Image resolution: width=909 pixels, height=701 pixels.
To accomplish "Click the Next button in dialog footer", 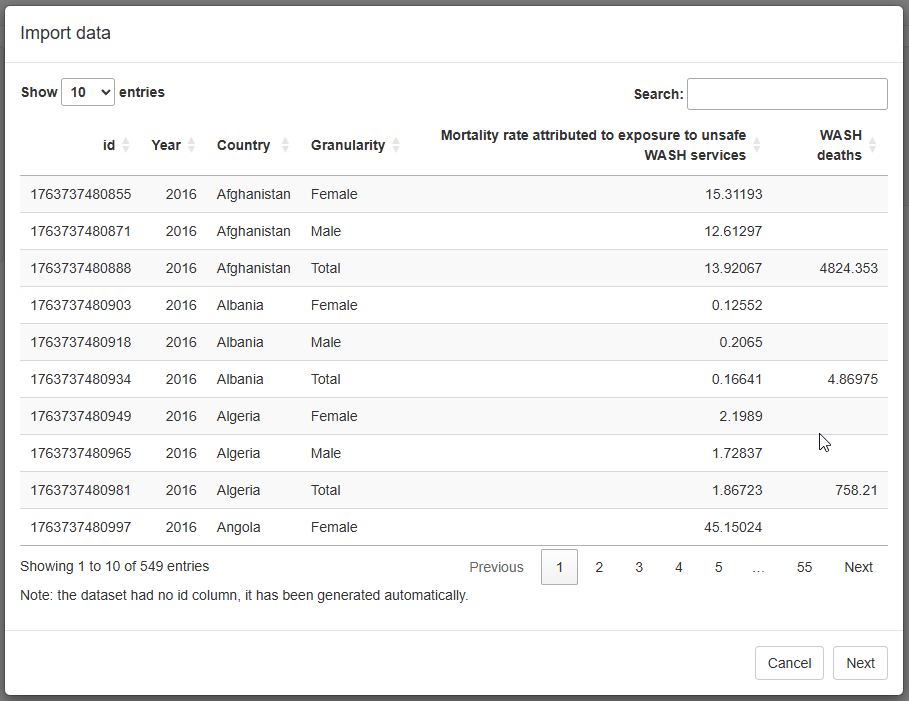I will click(x=860, y=663).
